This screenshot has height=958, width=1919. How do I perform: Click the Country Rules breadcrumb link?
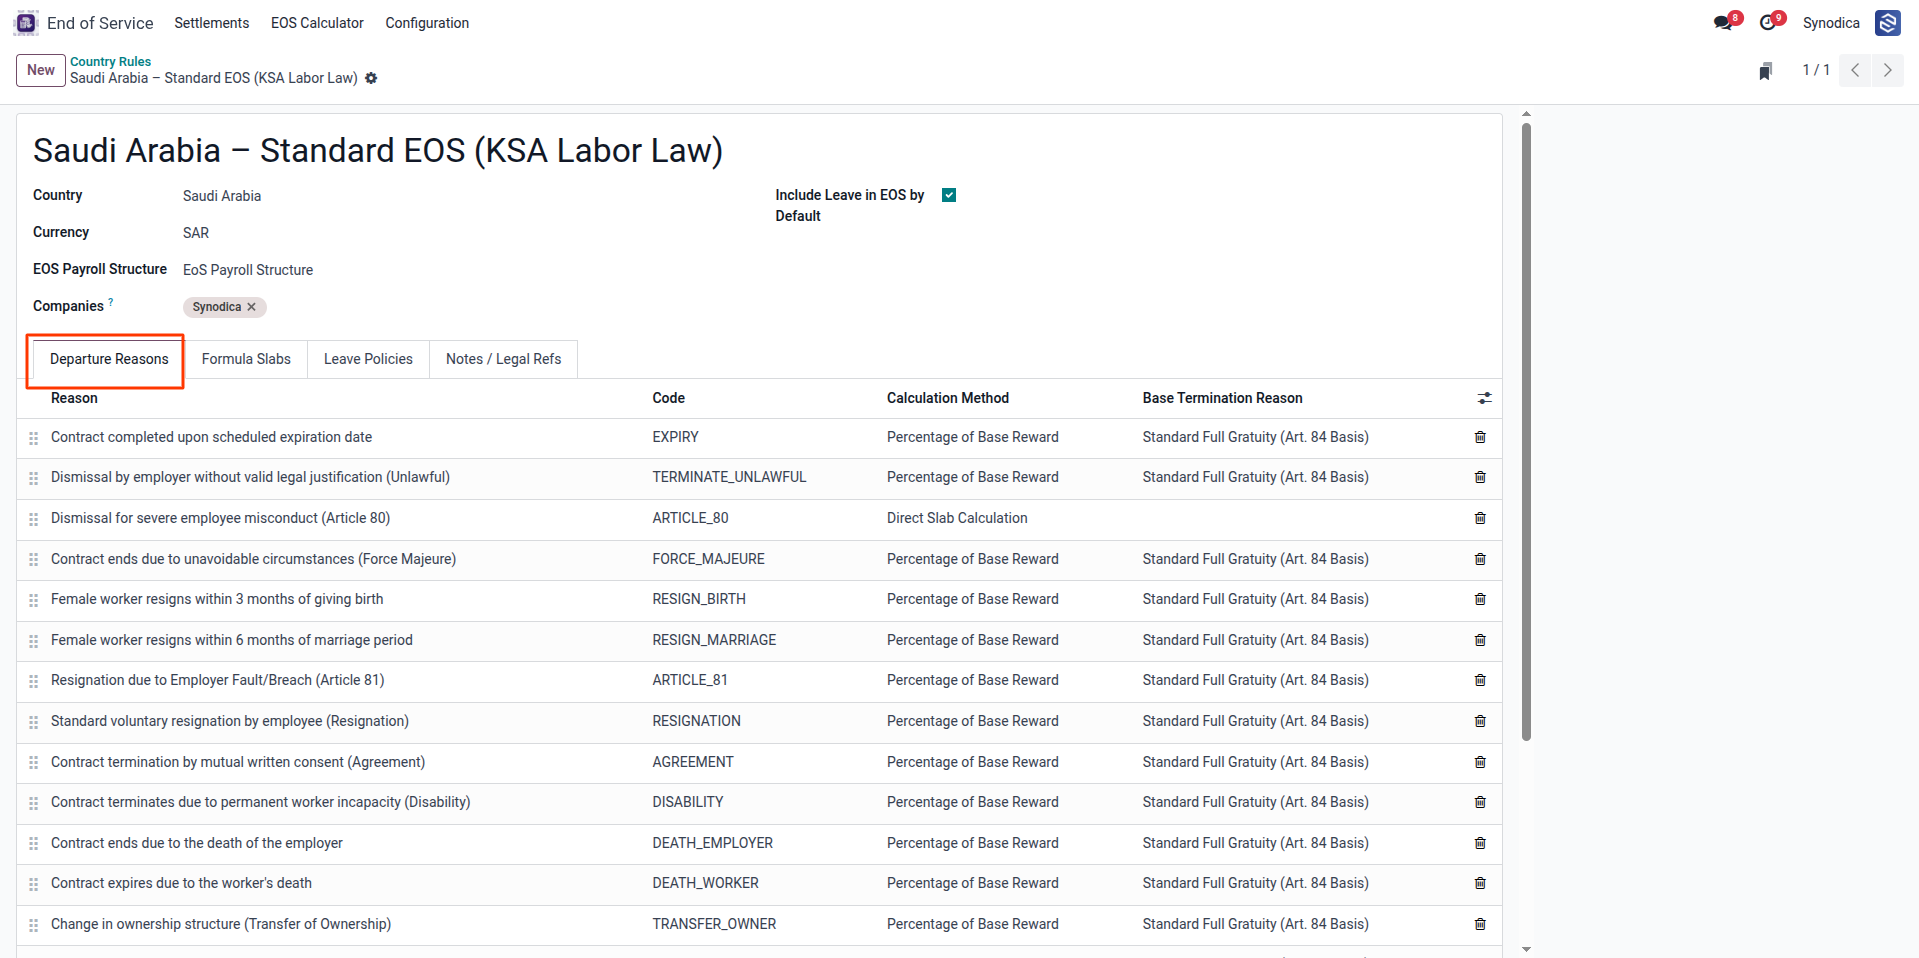tap(110, 61)
